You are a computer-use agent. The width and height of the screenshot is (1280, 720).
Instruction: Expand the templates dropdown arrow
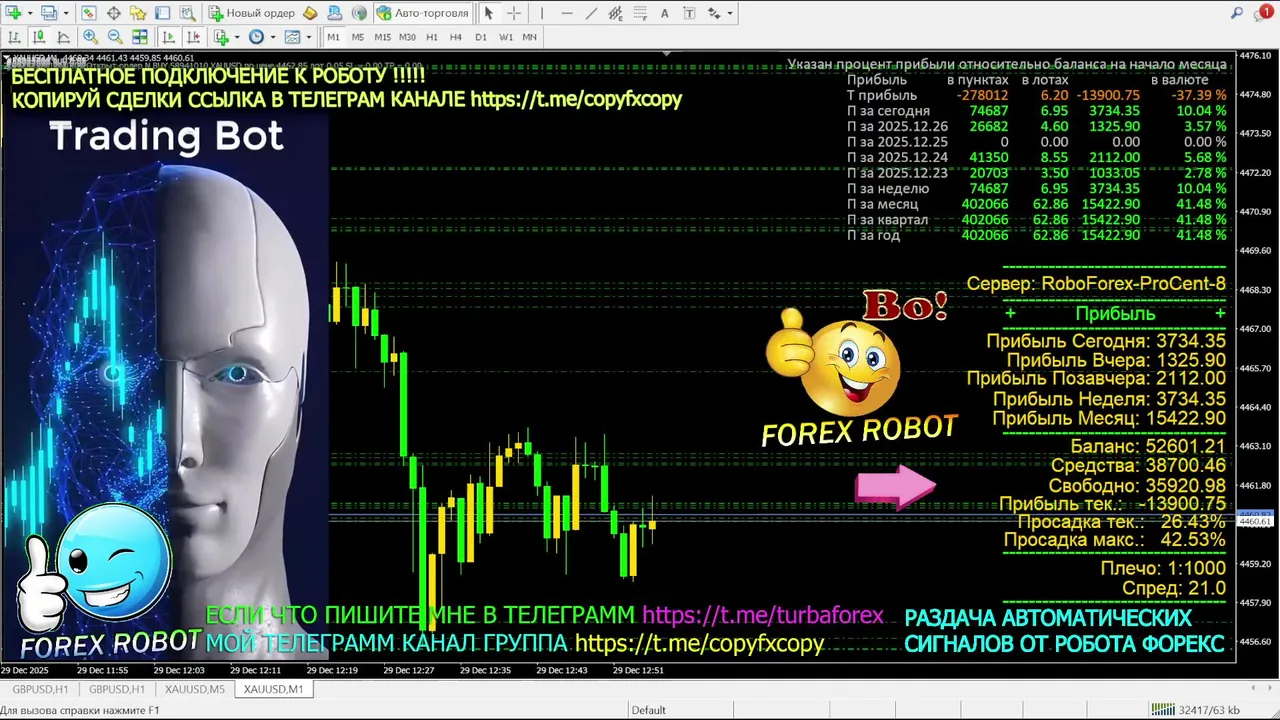click(x=309, y=37)
